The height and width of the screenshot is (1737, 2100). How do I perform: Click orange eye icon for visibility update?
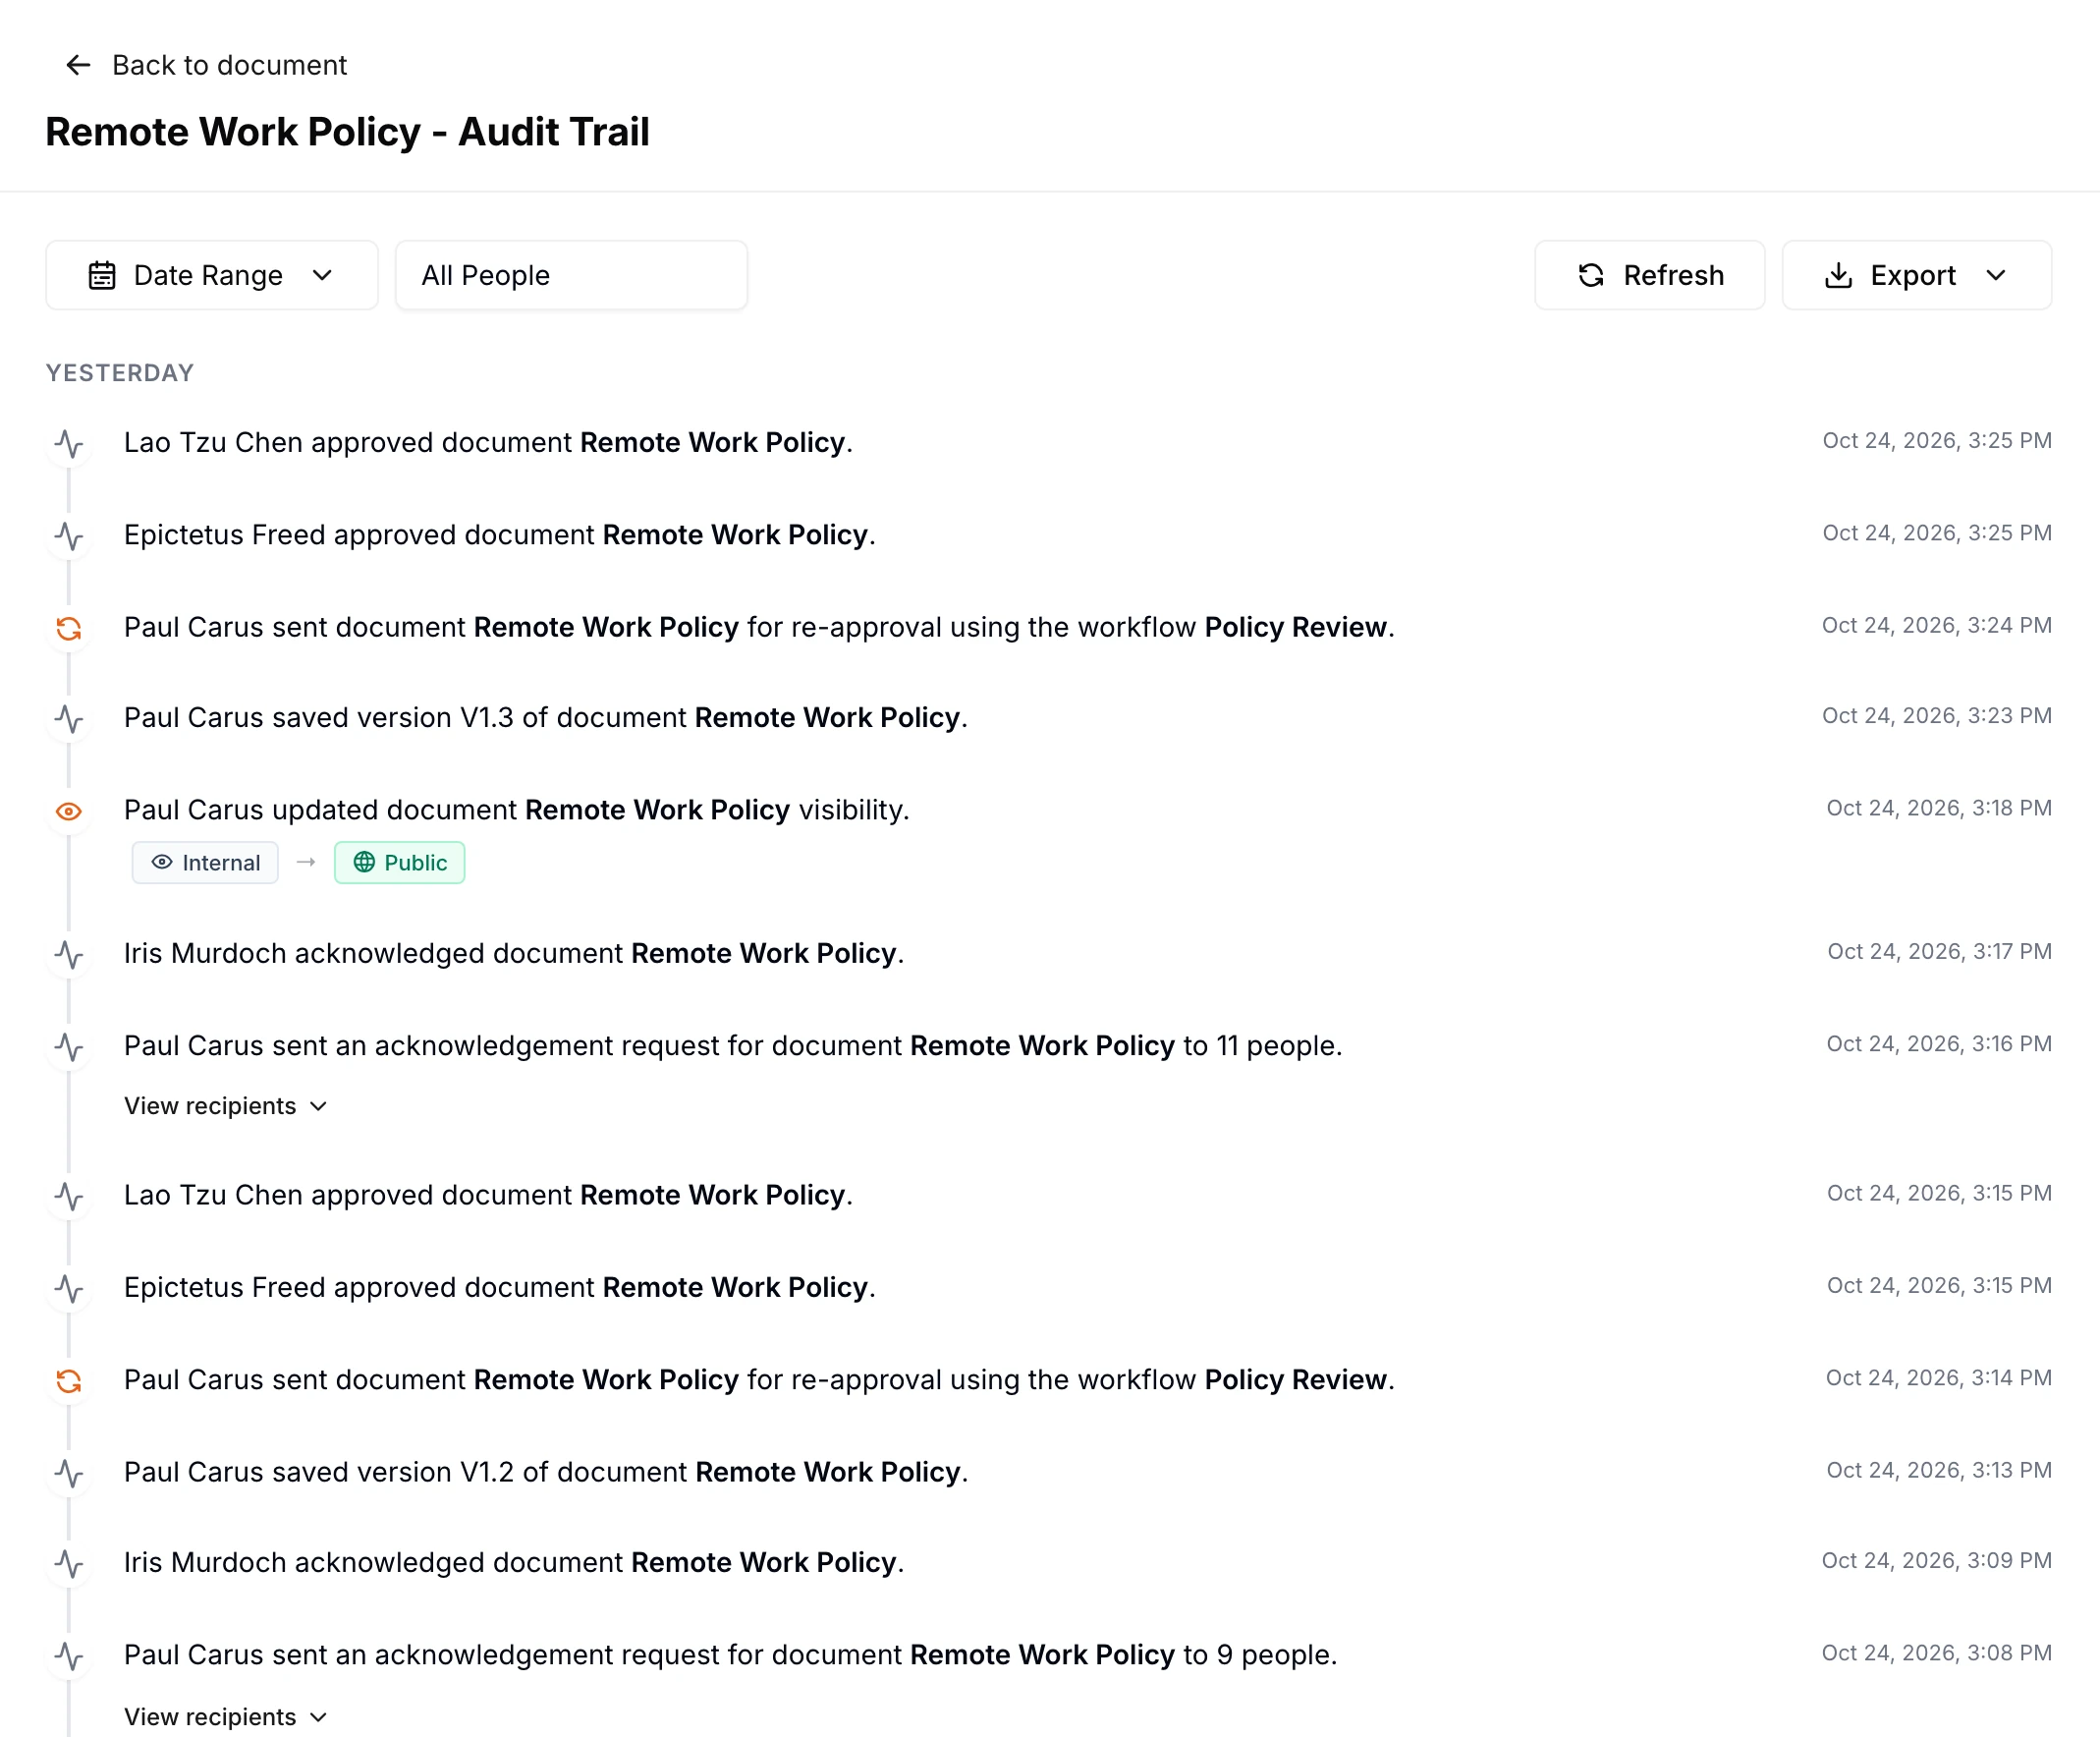[69, 811]
